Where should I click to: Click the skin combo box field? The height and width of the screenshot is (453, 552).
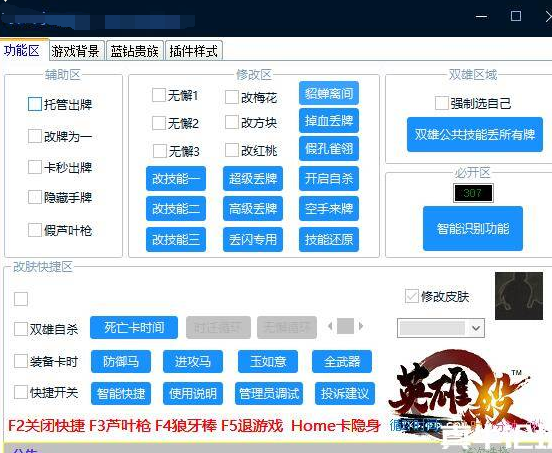(441, 328)
